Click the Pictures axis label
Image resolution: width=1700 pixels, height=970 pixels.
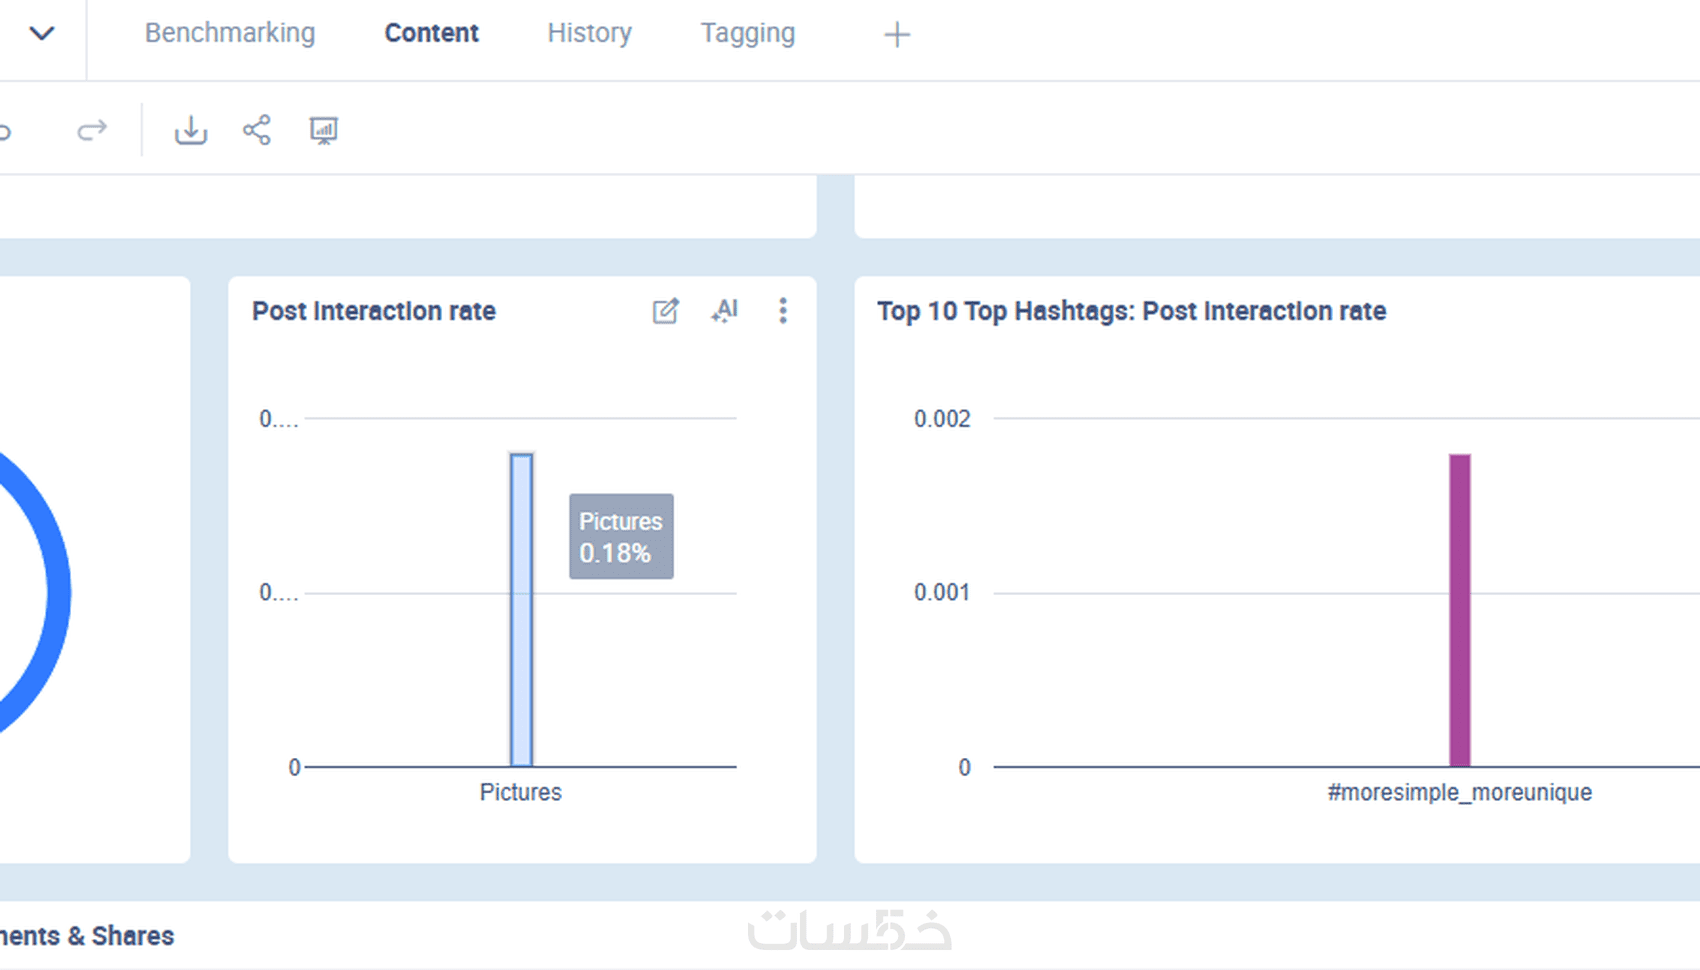(521, 792)
